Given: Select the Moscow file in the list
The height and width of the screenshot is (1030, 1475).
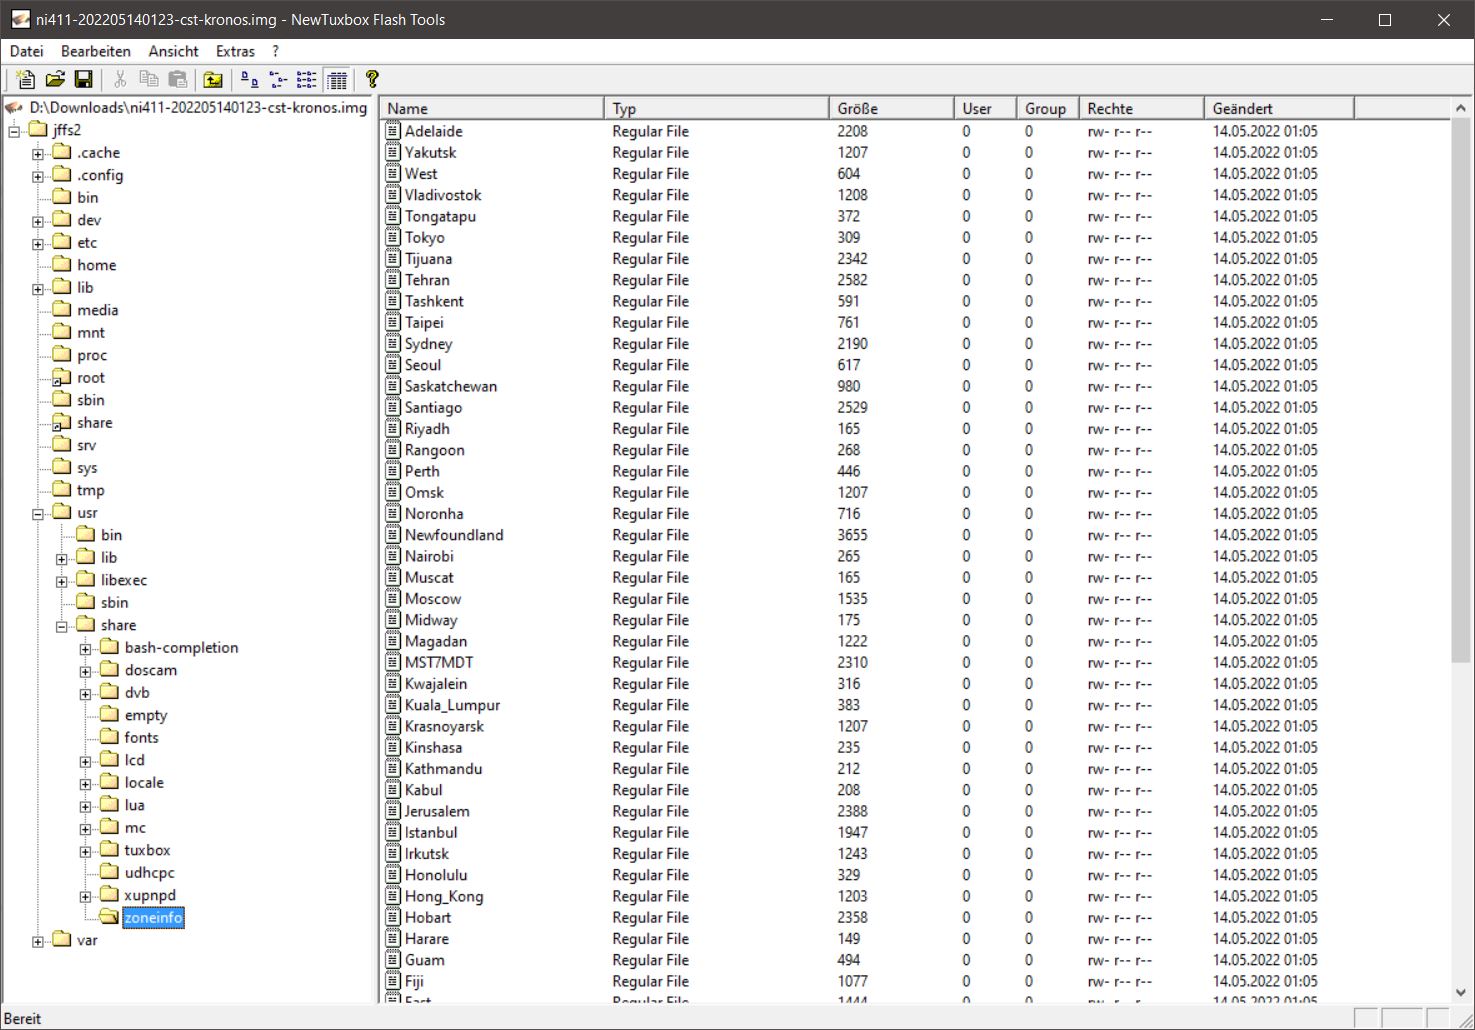Looking at the screenshot, I should pyautogui.click(x=433, y=599).
